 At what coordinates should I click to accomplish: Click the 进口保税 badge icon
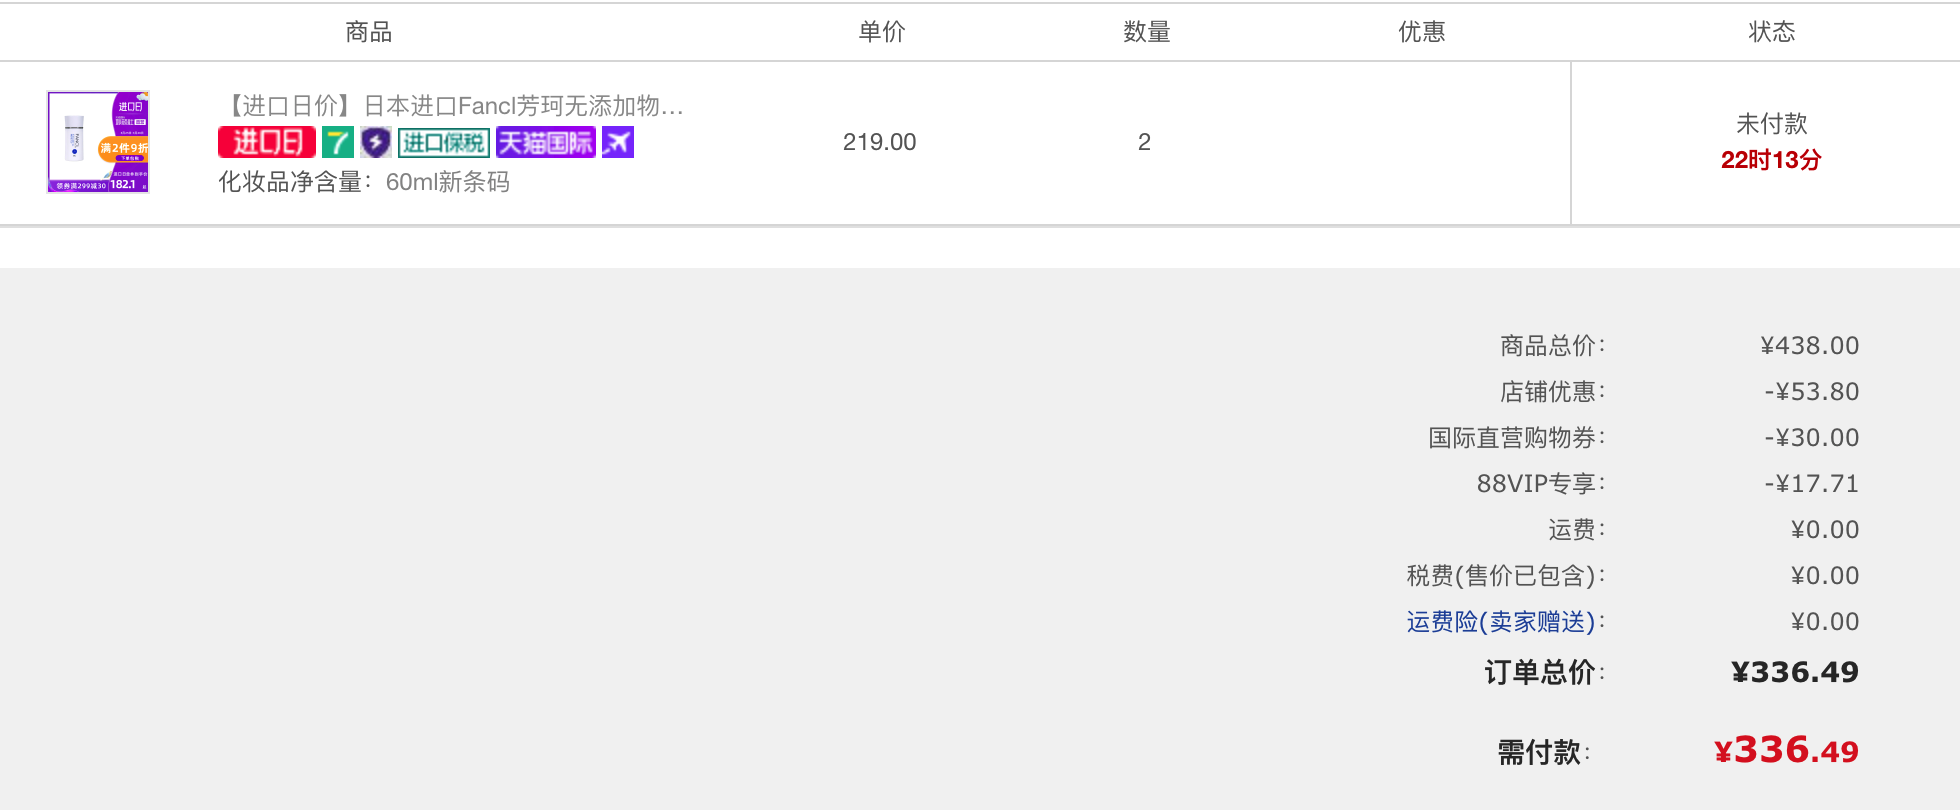[x=444, y=143]
